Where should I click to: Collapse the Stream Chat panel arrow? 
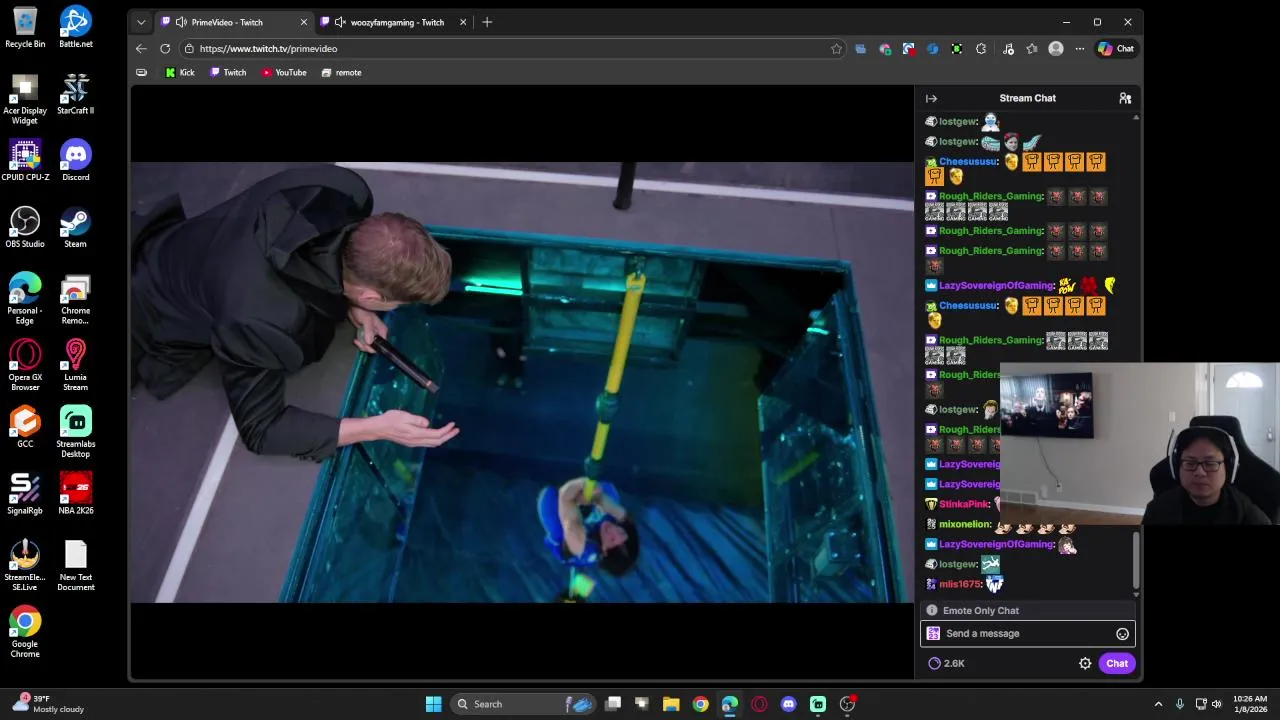click(931, 98)
